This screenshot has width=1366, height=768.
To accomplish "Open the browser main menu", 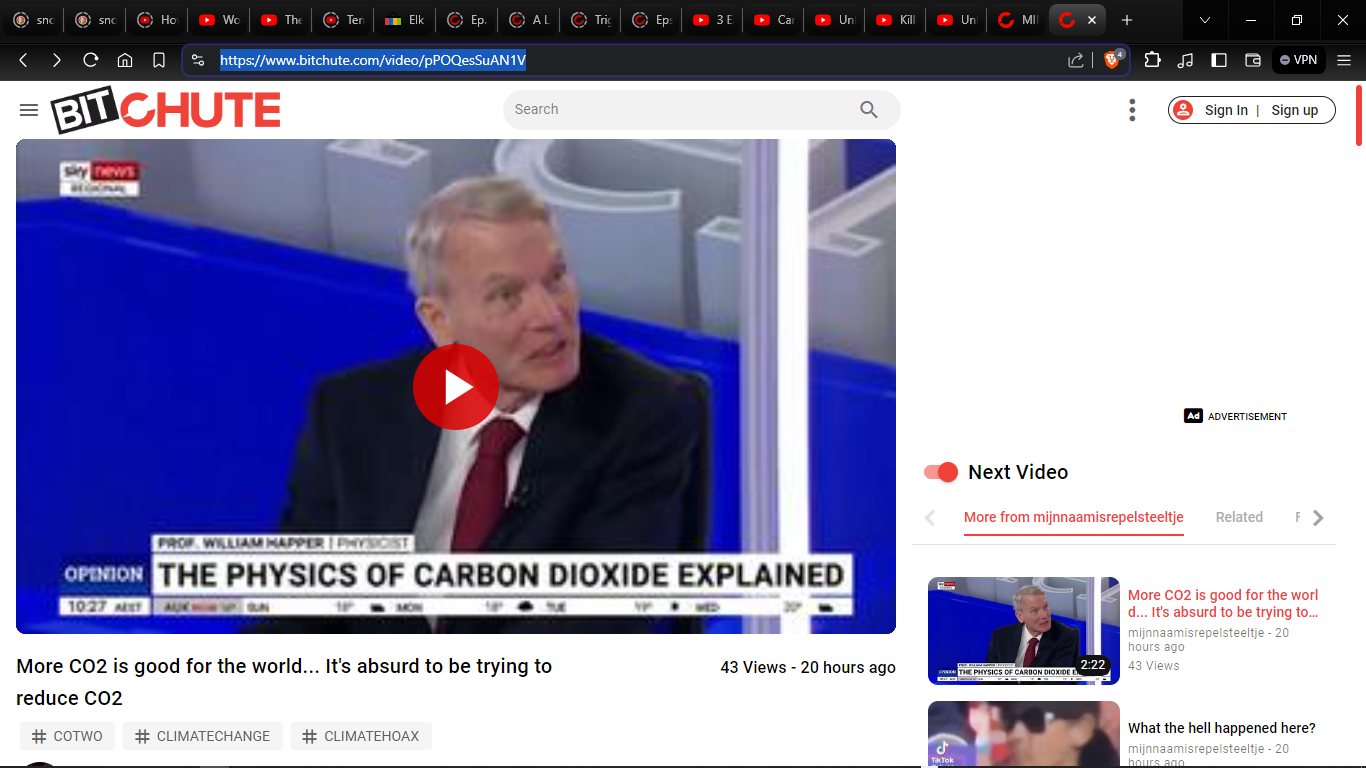I will pos(1344,60).
